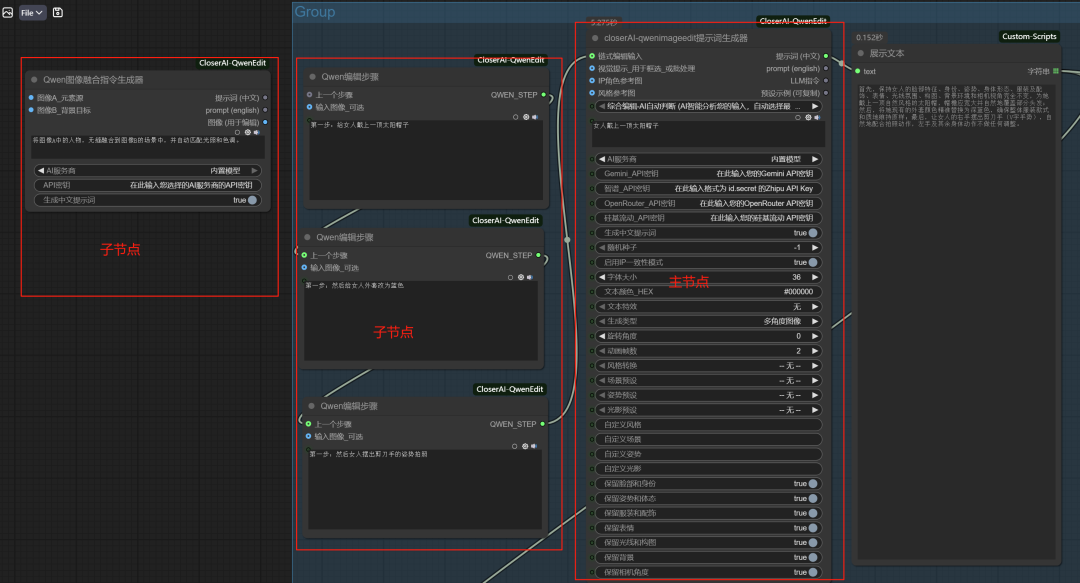
Task: Collapse the Qwen编辑步骤 node containing 太阳帽子 text
Action: coord(312,76)
